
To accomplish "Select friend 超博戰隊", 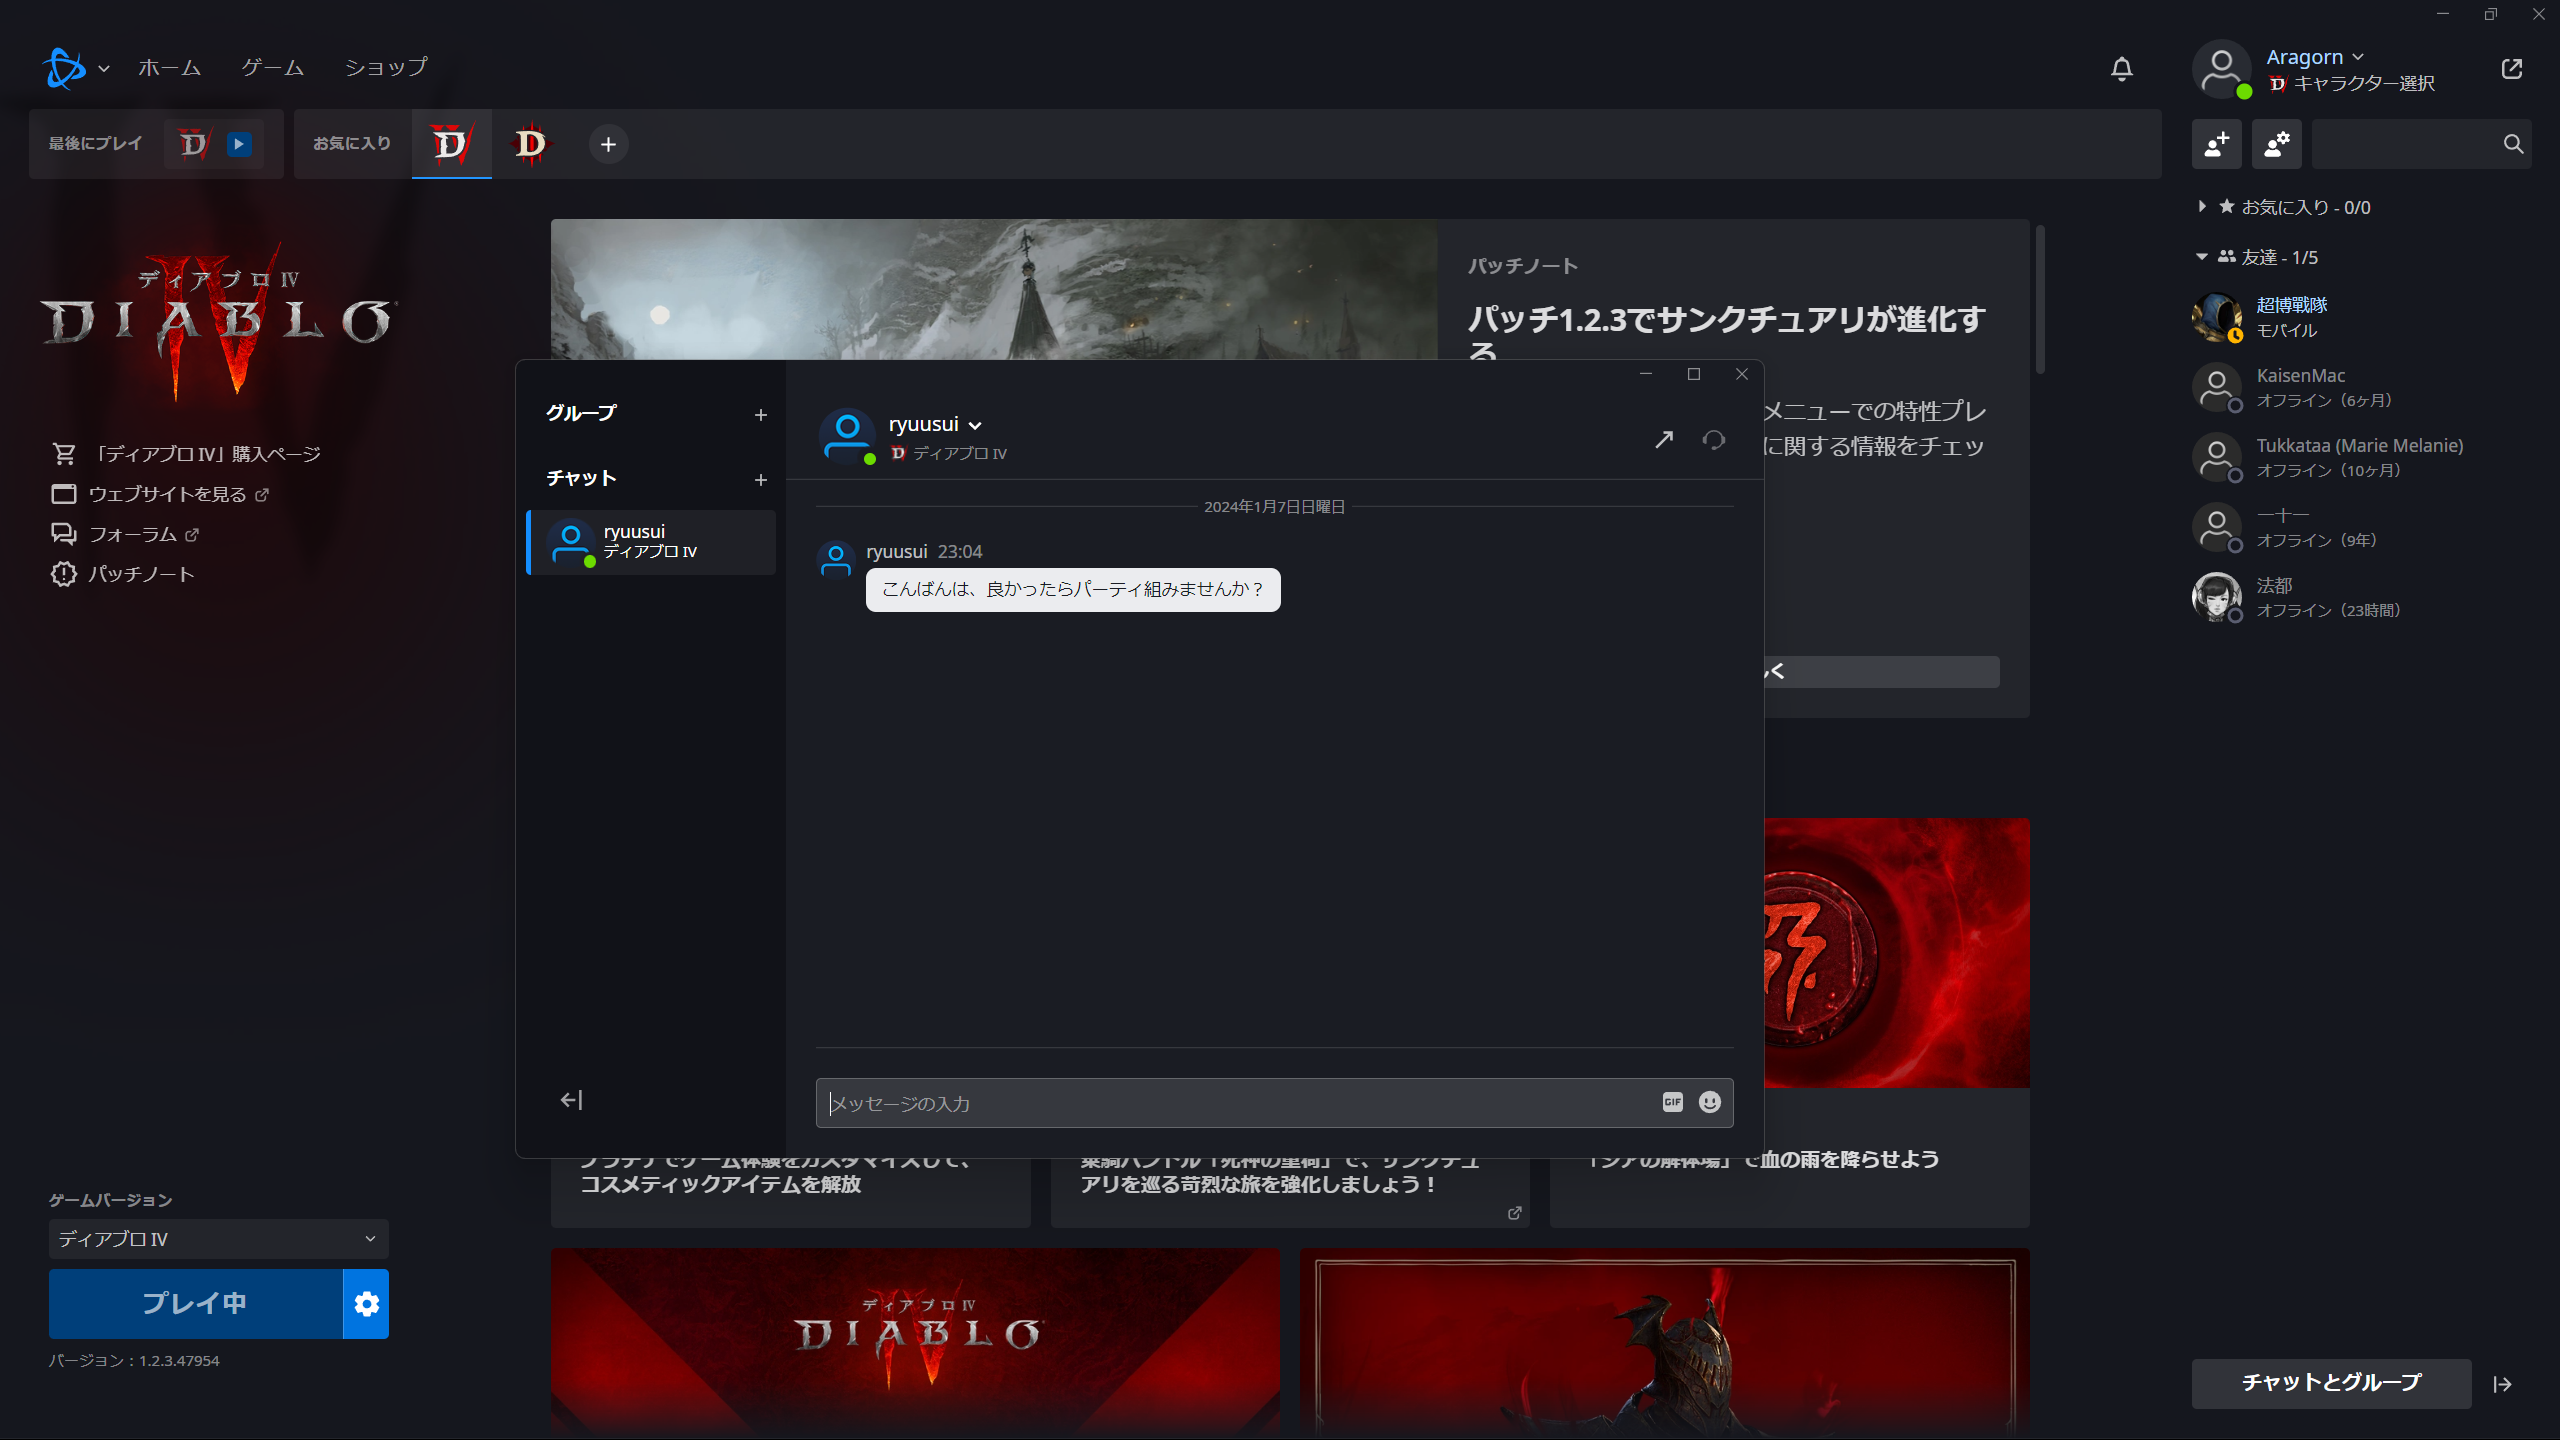I will point(2360,317).
